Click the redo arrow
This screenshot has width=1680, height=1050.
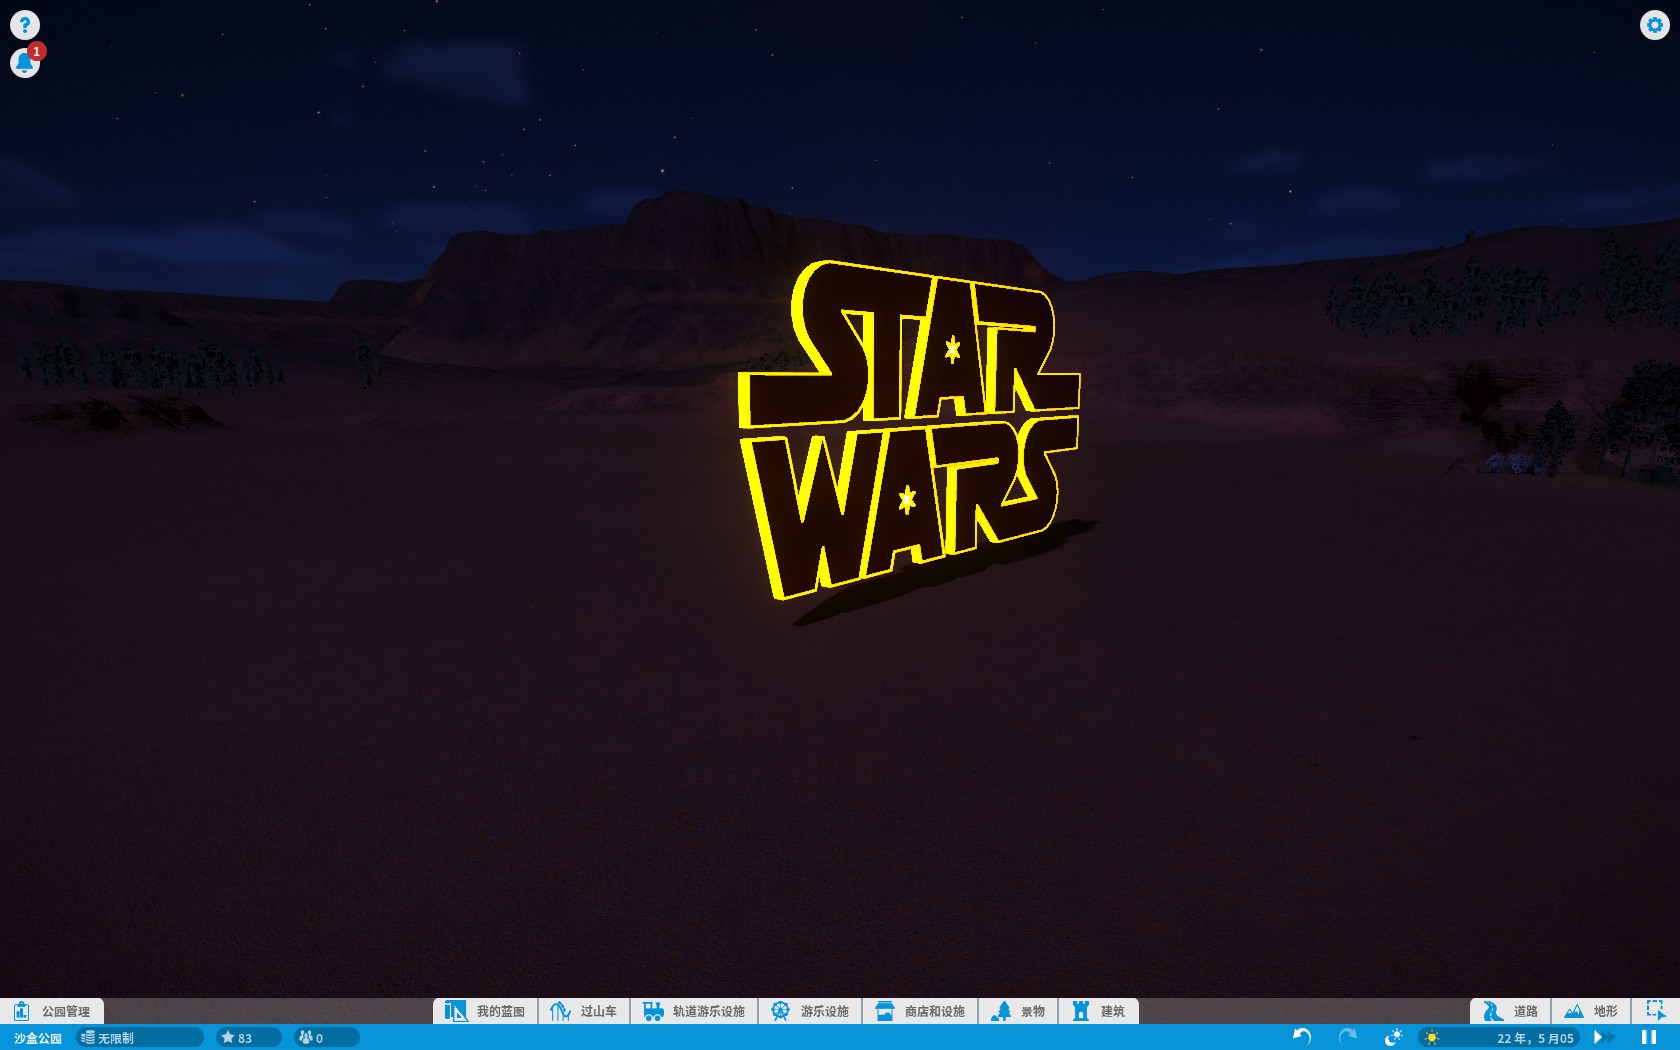coord(1348,1037)
